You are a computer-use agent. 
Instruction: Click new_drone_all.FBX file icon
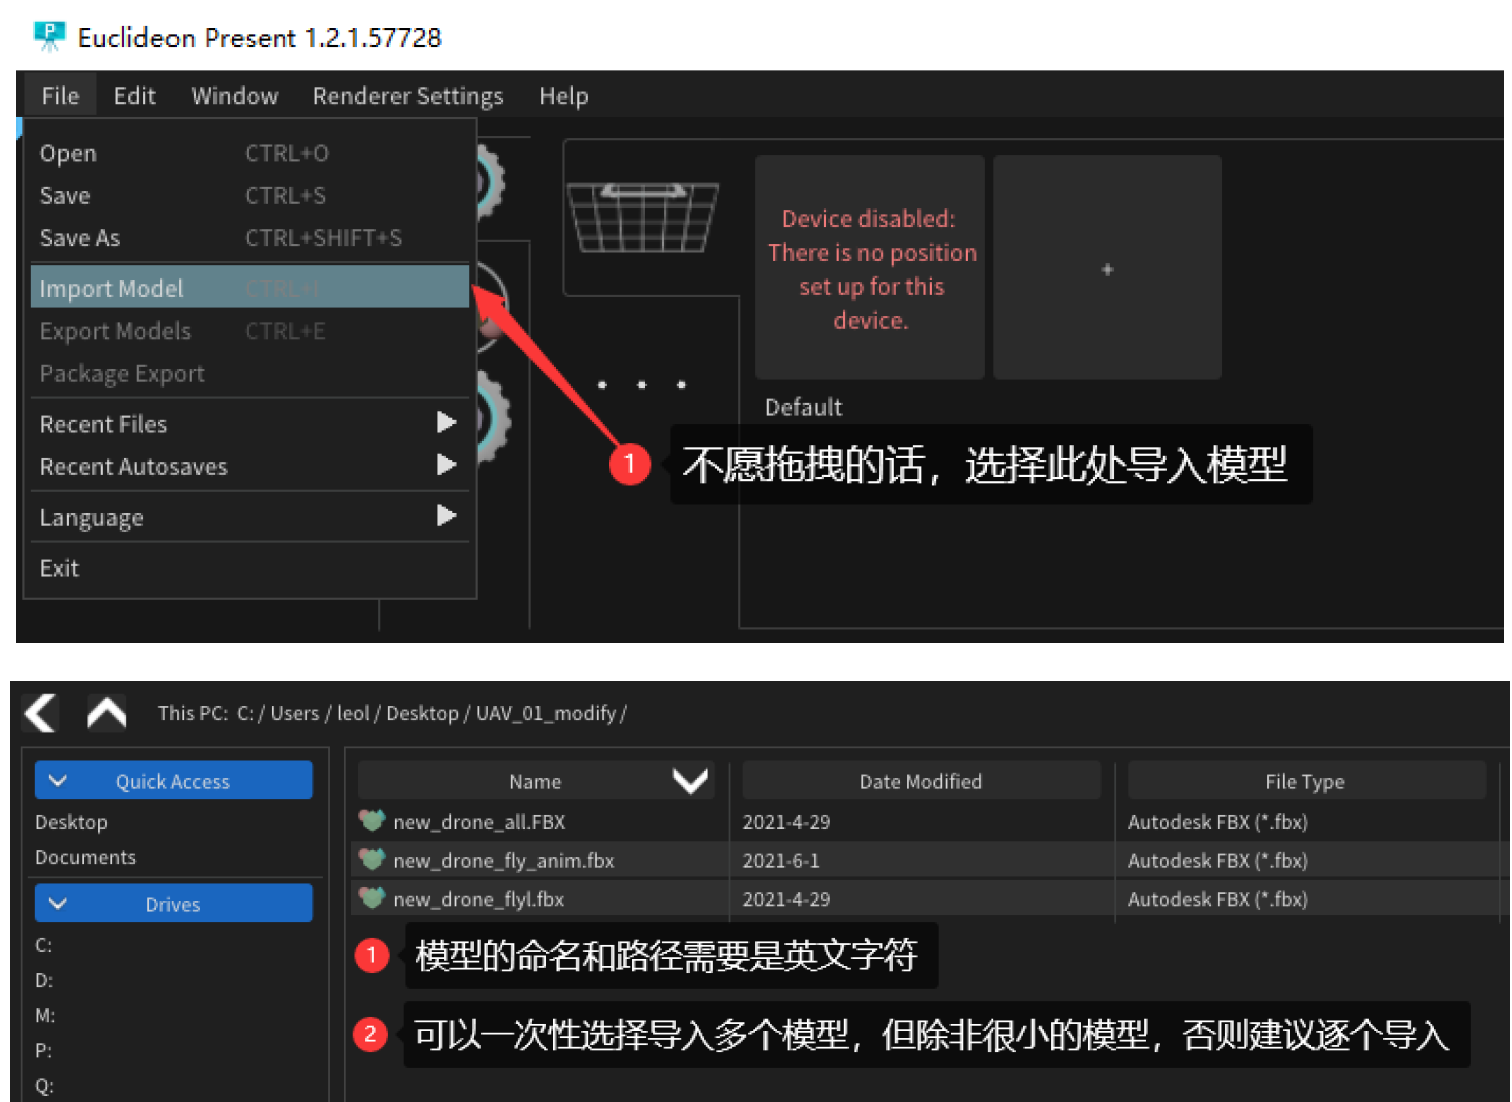pyautogui.click(x=372, y=821)
